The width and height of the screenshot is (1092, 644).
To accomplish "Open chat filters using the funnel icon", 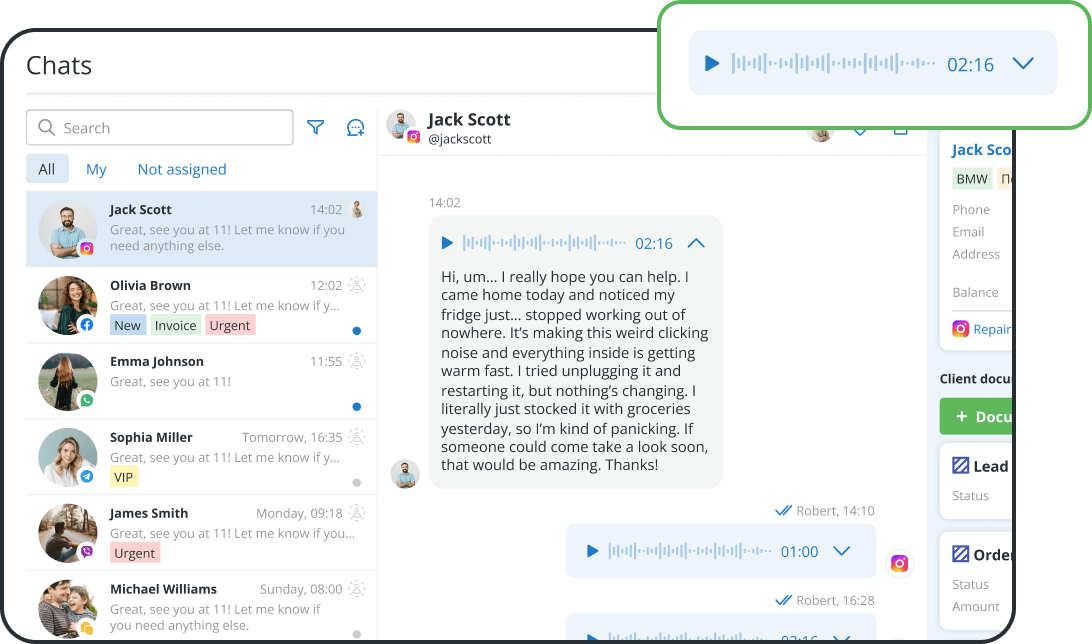I will pos(315,127).
